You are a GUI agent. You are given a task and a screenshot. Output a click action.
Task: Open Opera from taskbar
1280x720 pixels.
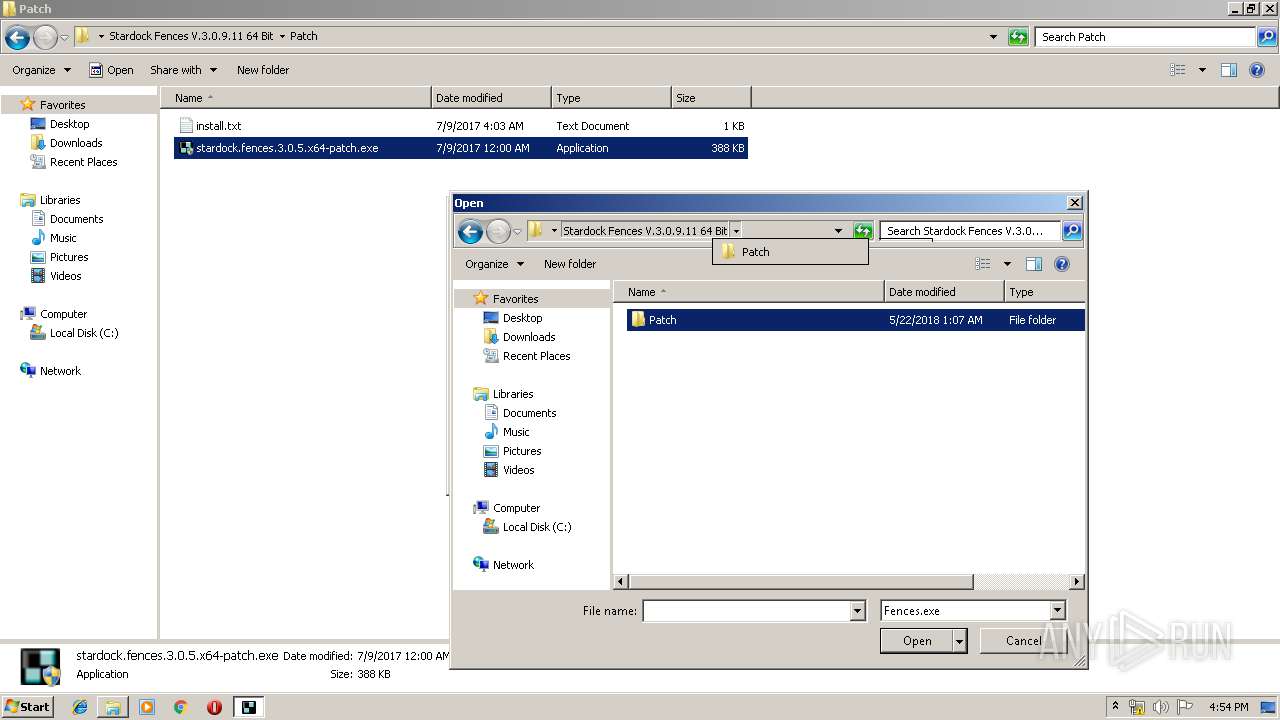pos(214,707)
